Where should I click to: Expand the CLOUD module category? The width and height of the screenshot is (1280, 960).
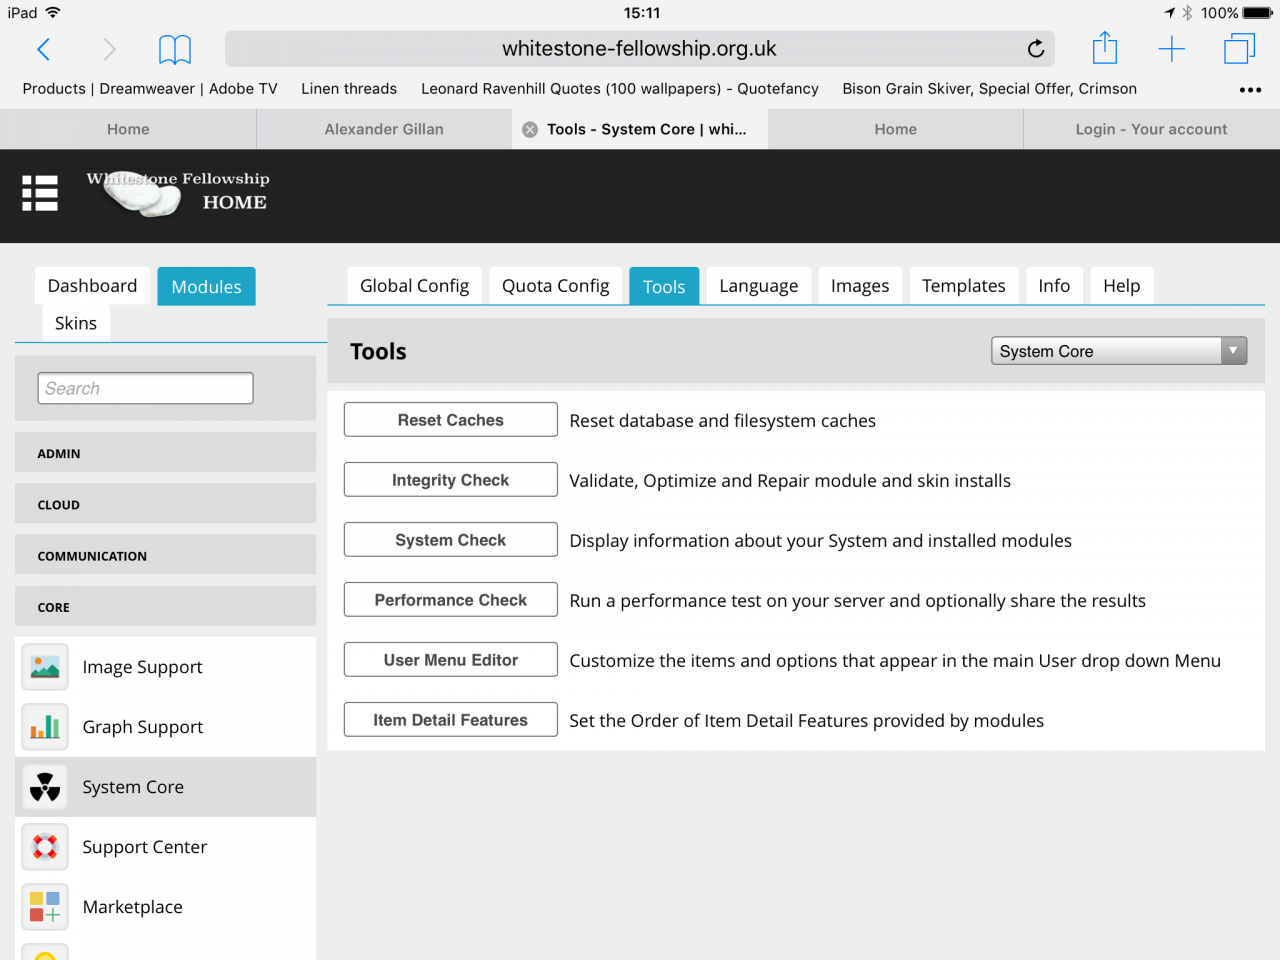(166, 504)
